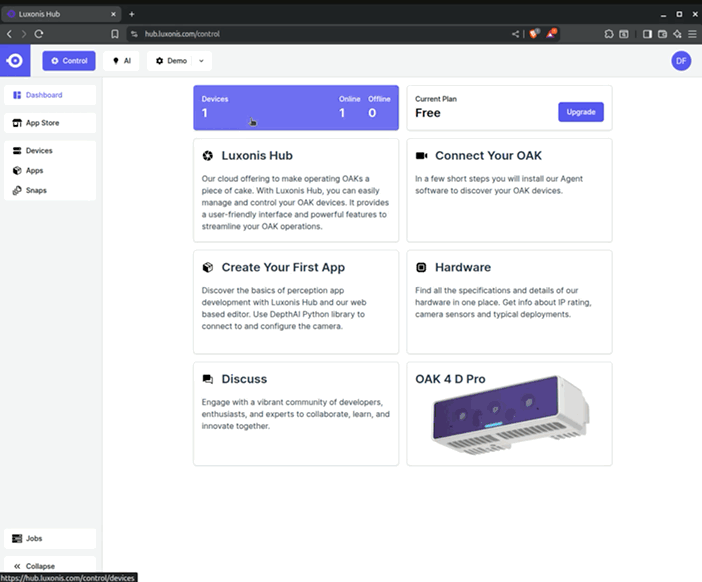Open the Leo AI sparkle icon
The height and width of the screenshot is (582, 702).
(677, 34)
